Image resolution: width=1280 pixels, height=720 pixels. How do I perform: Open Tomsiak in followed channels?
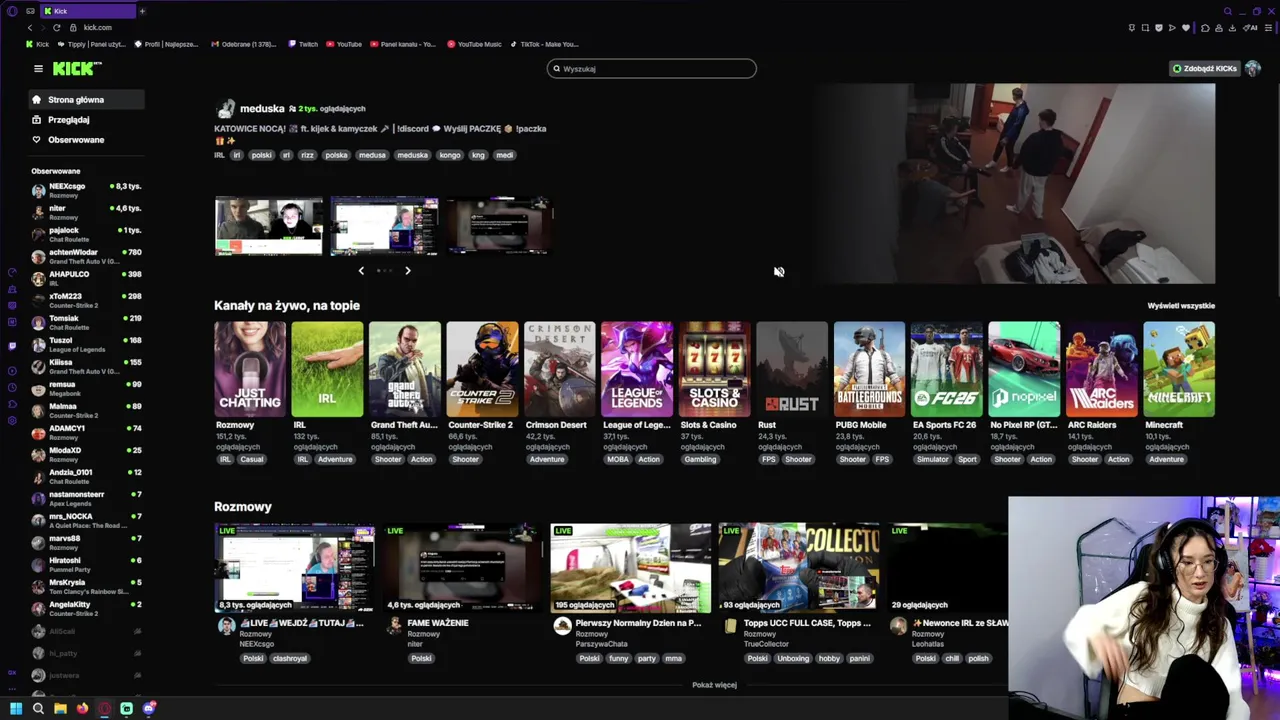tap(87, 322)
